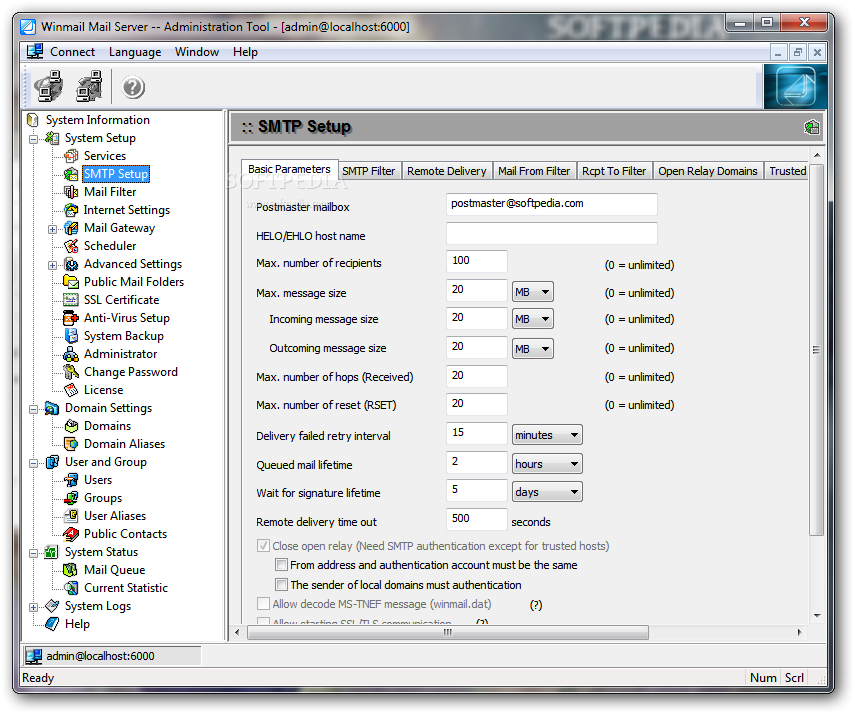Open Wait for signature lifetime days dropdown
The image size is (855, 714).
tap(547, 492)
